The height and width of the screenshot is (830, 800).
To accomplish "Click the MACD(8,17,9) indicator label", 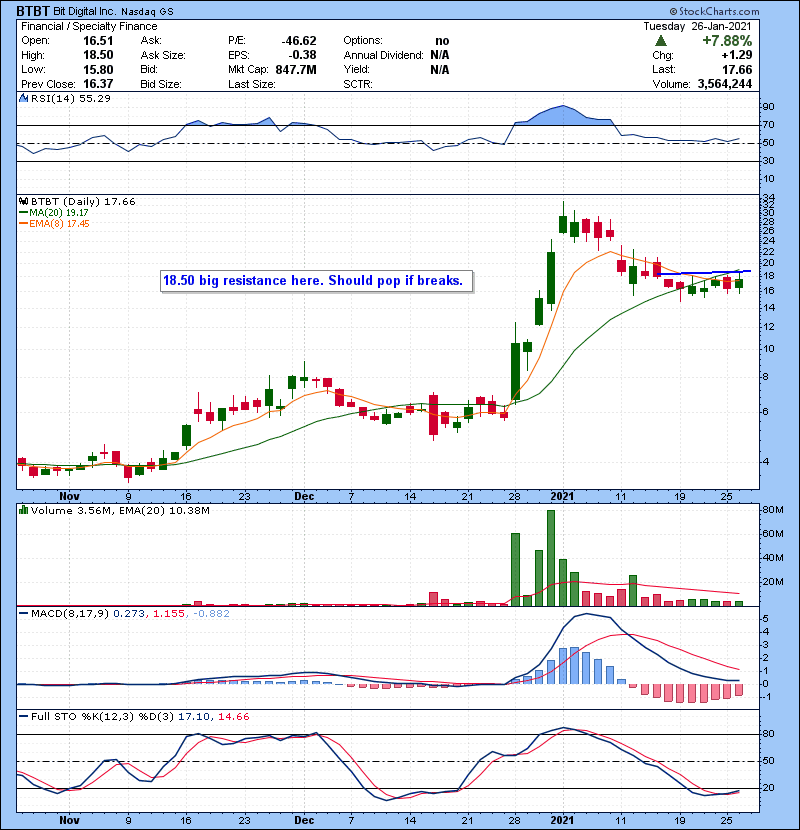I will pos(61,613).
